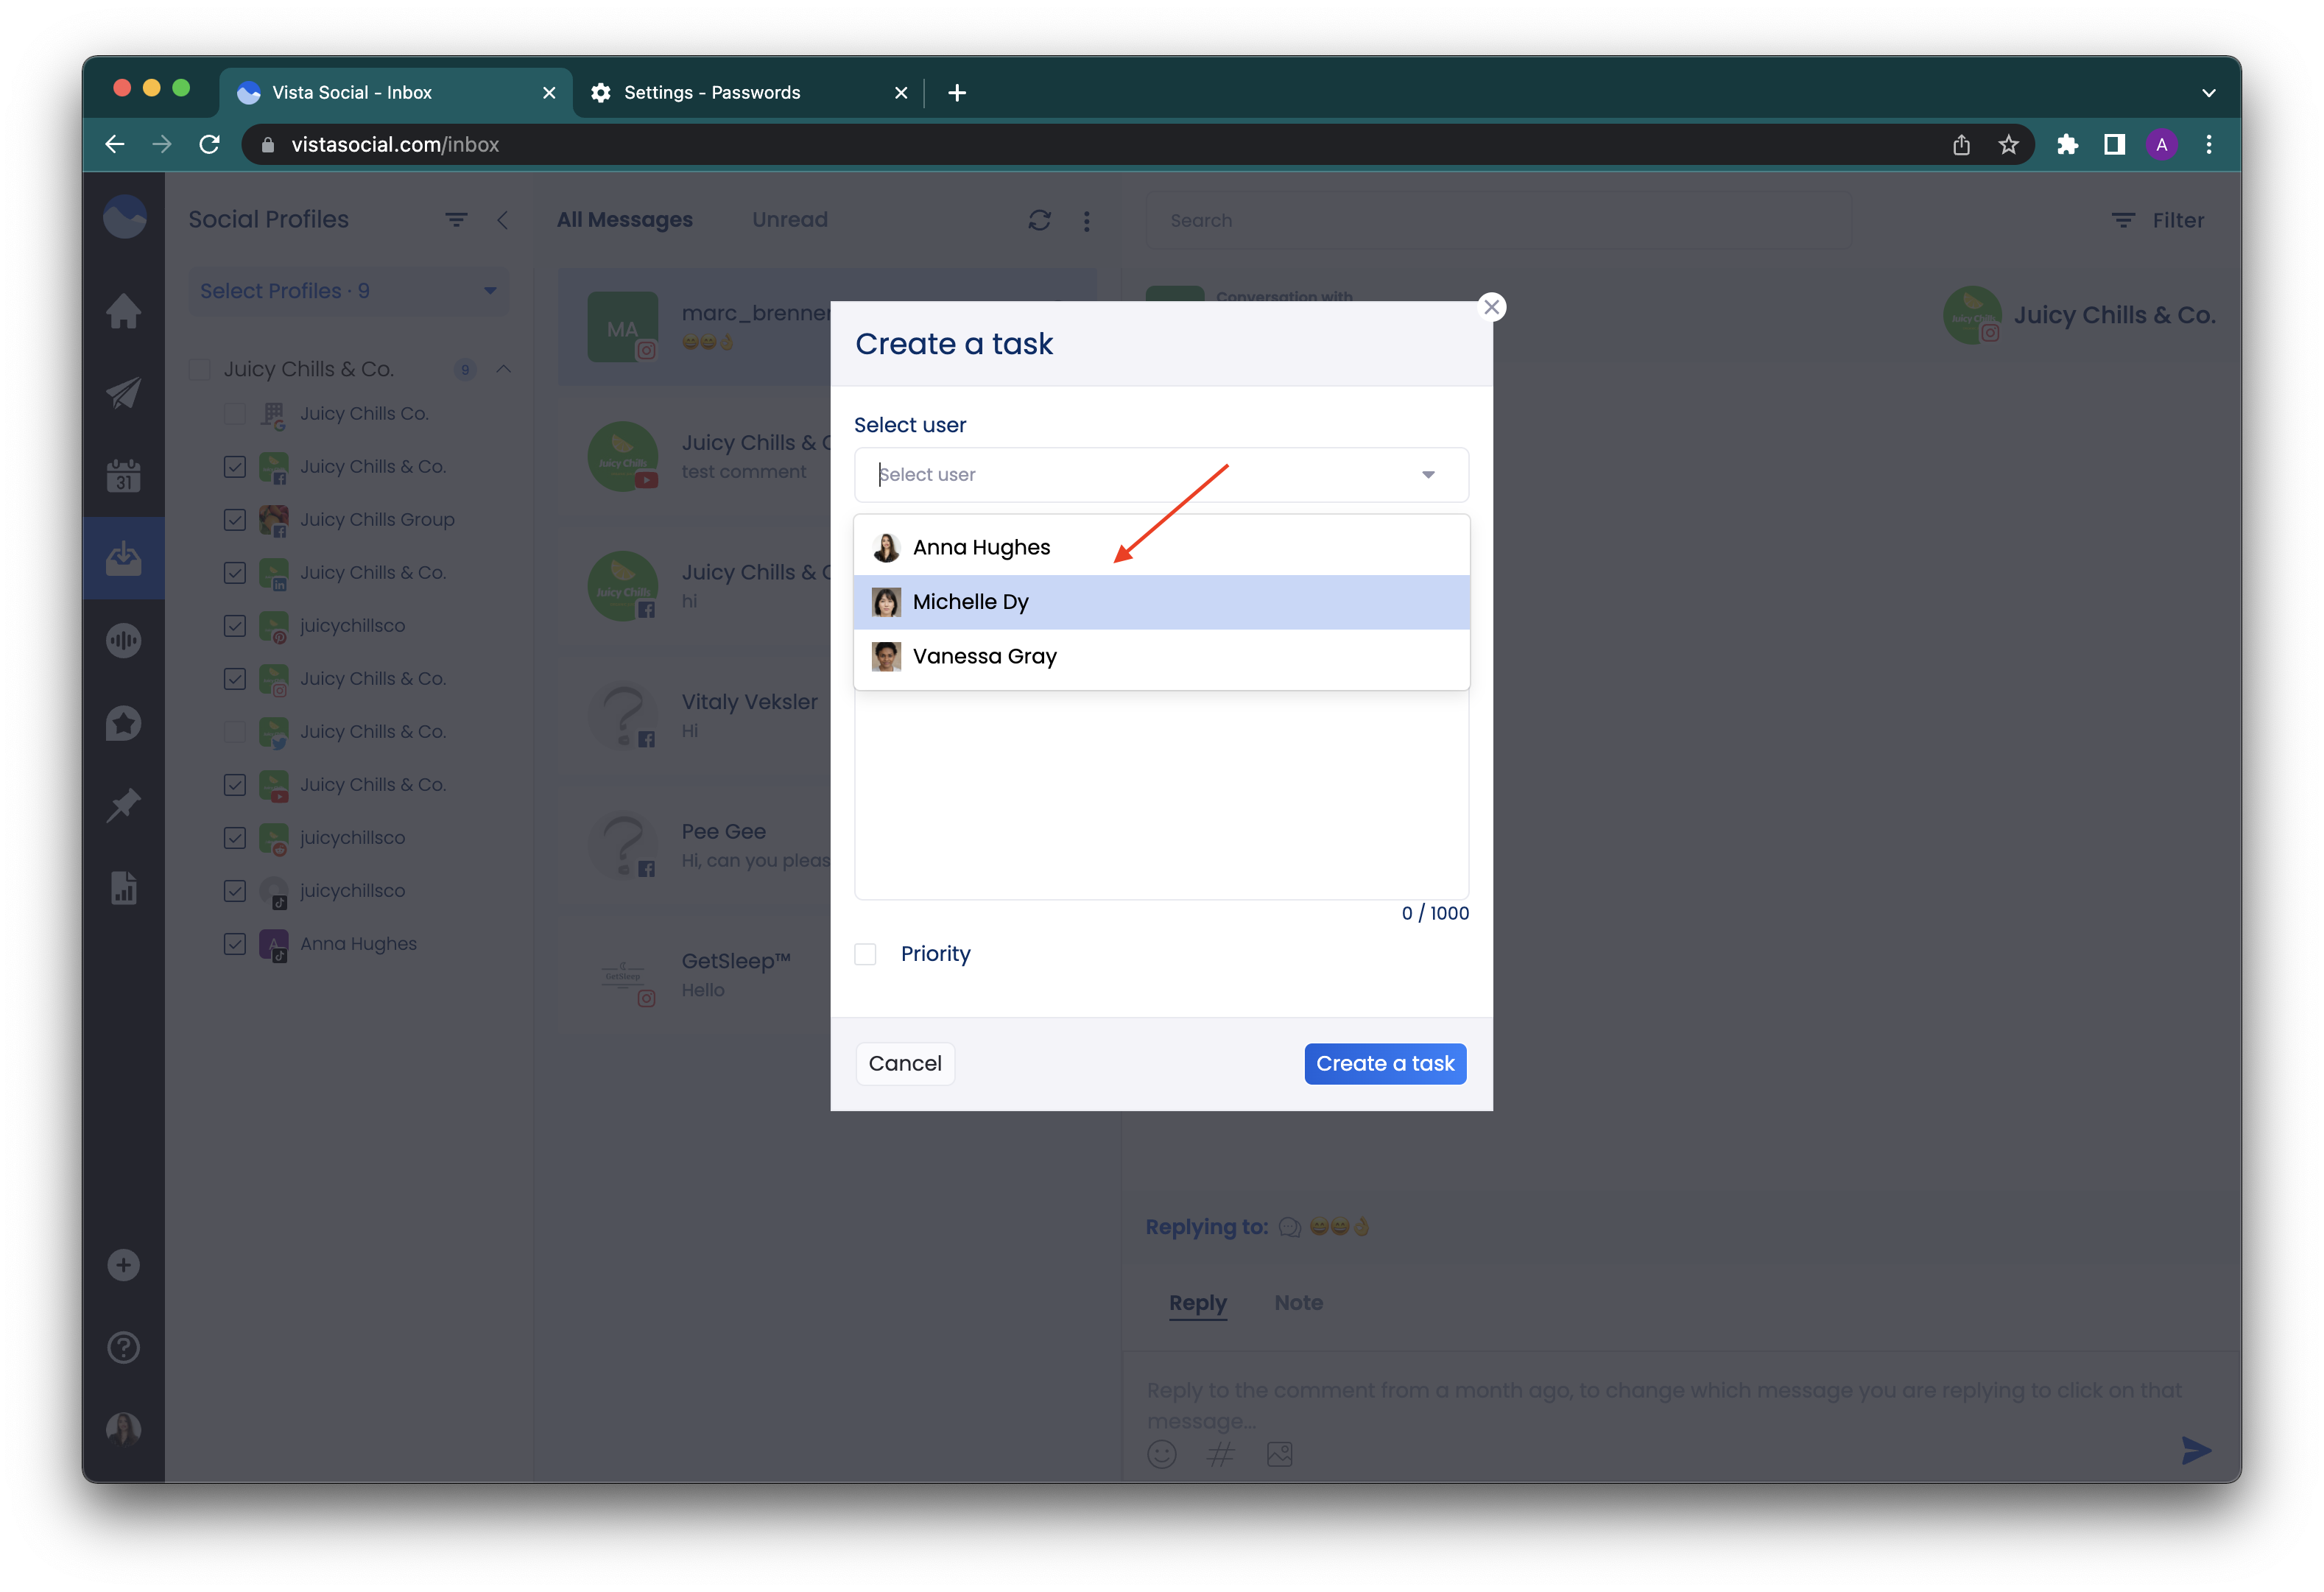Open the browser tab list chevron

click(x=2208, y=93)
